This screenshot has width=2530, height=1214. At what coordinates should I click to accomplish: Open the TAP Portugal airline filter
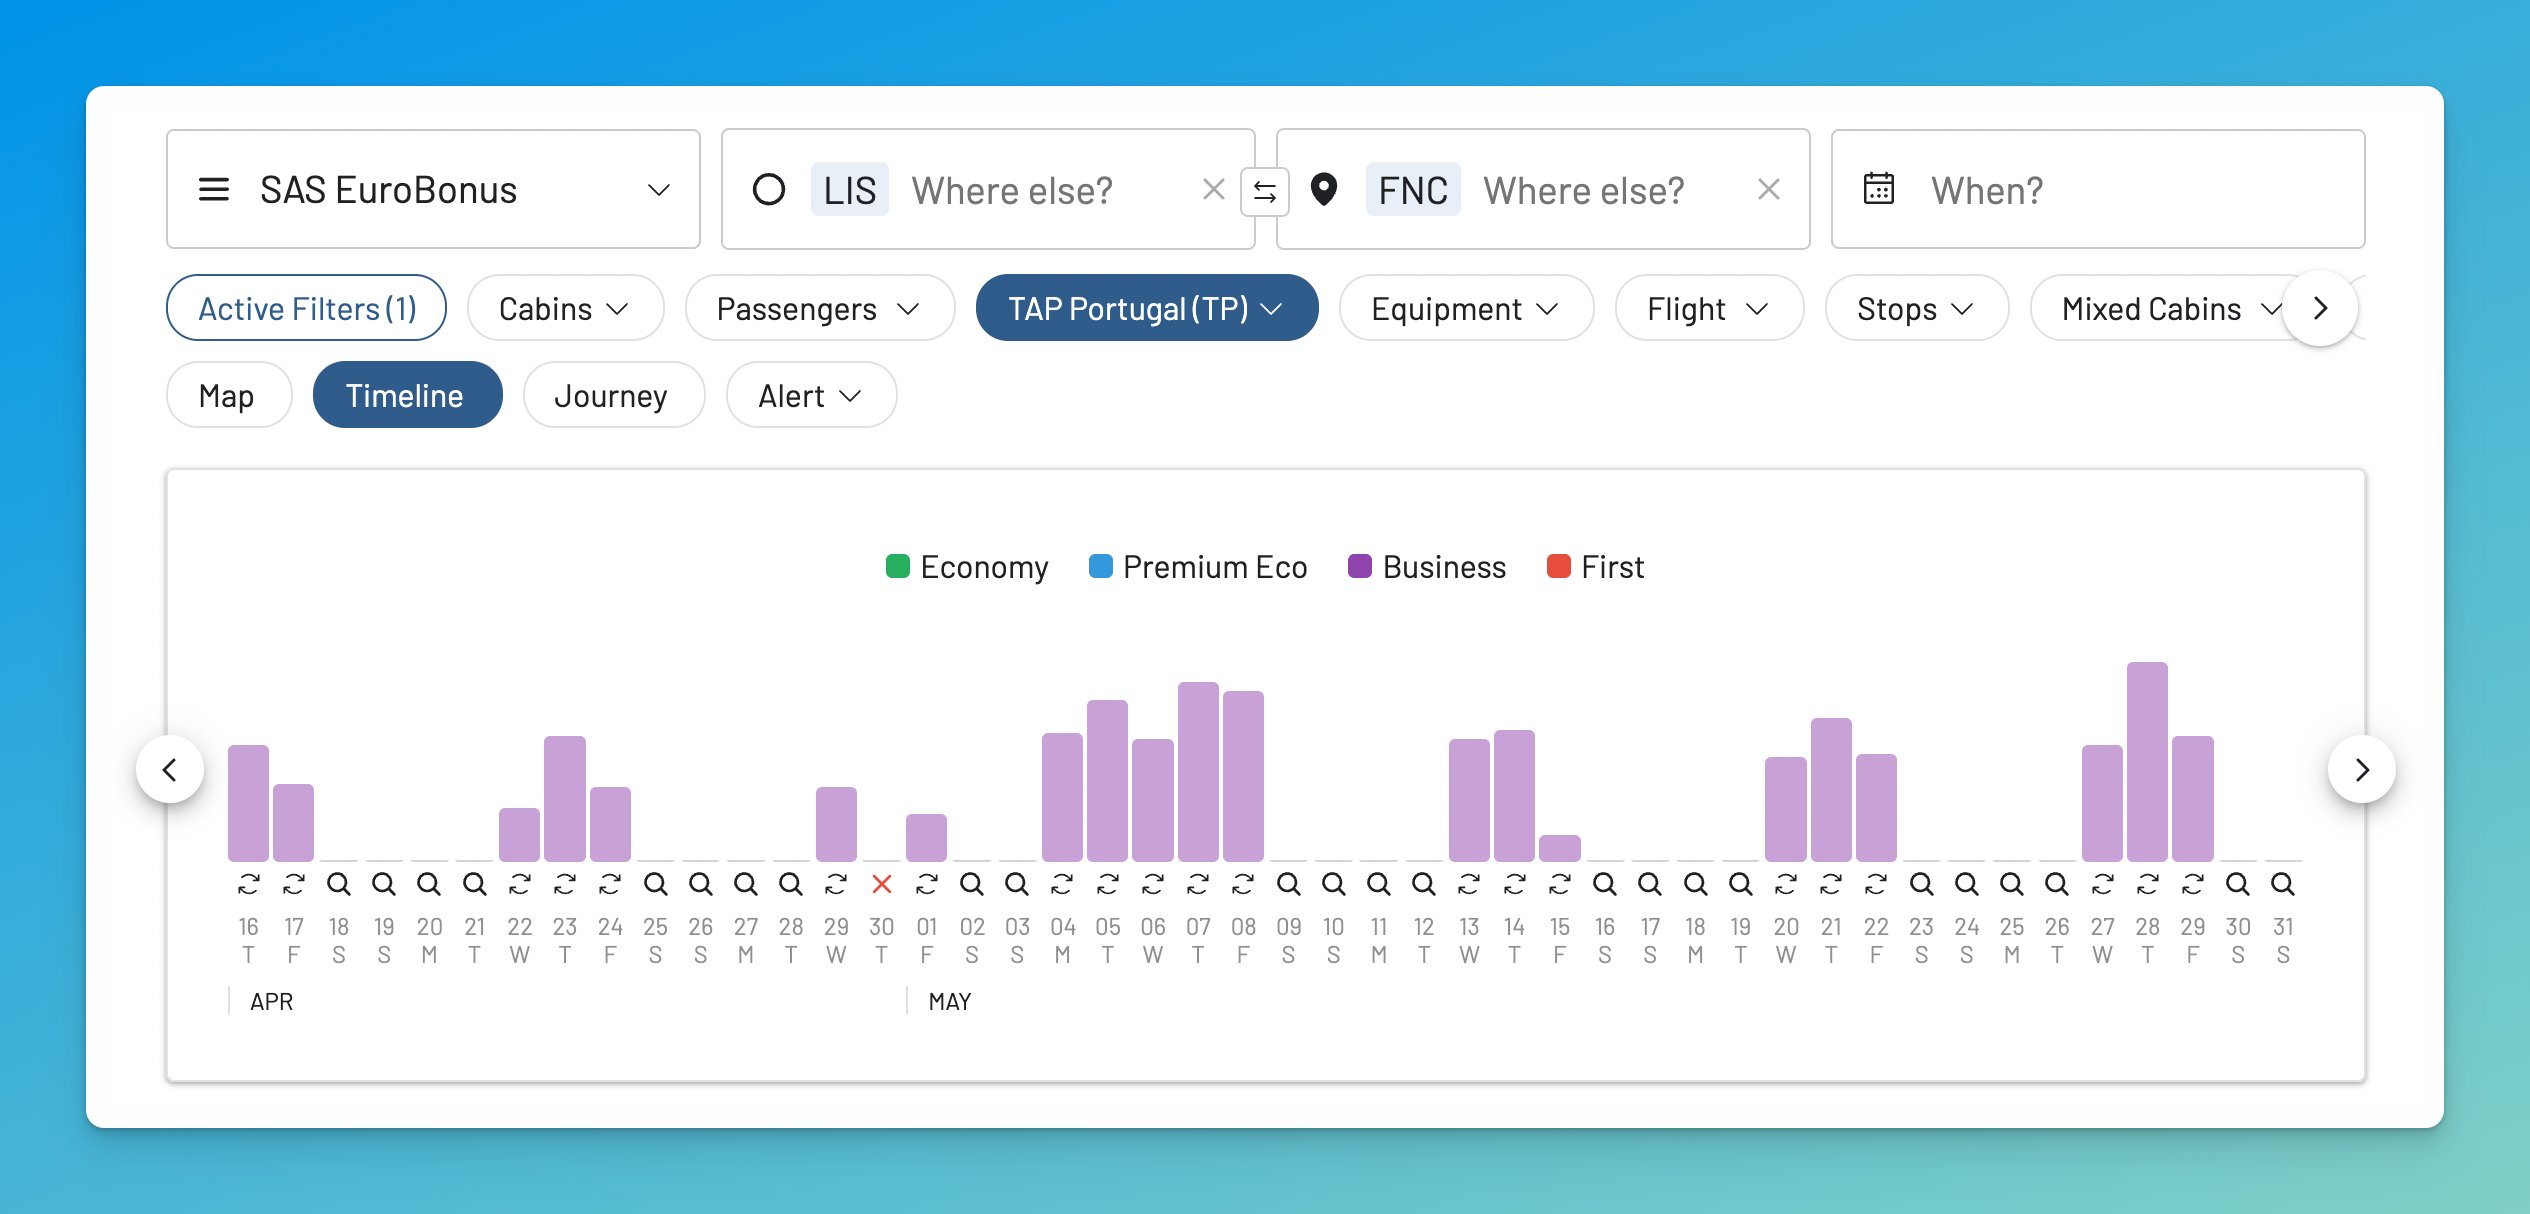[1146, 309]
